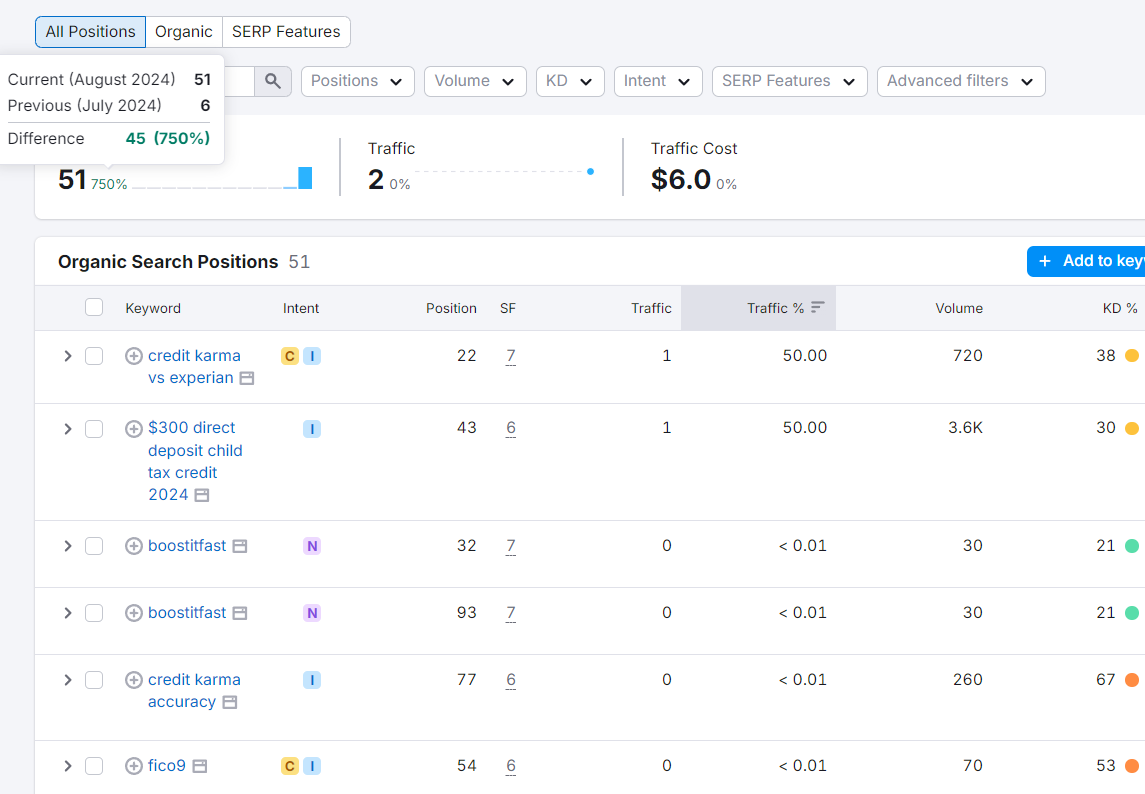
Task: Tick the select-all checkbox in table header
Action: pyautogui.click(x=94, y=307)
